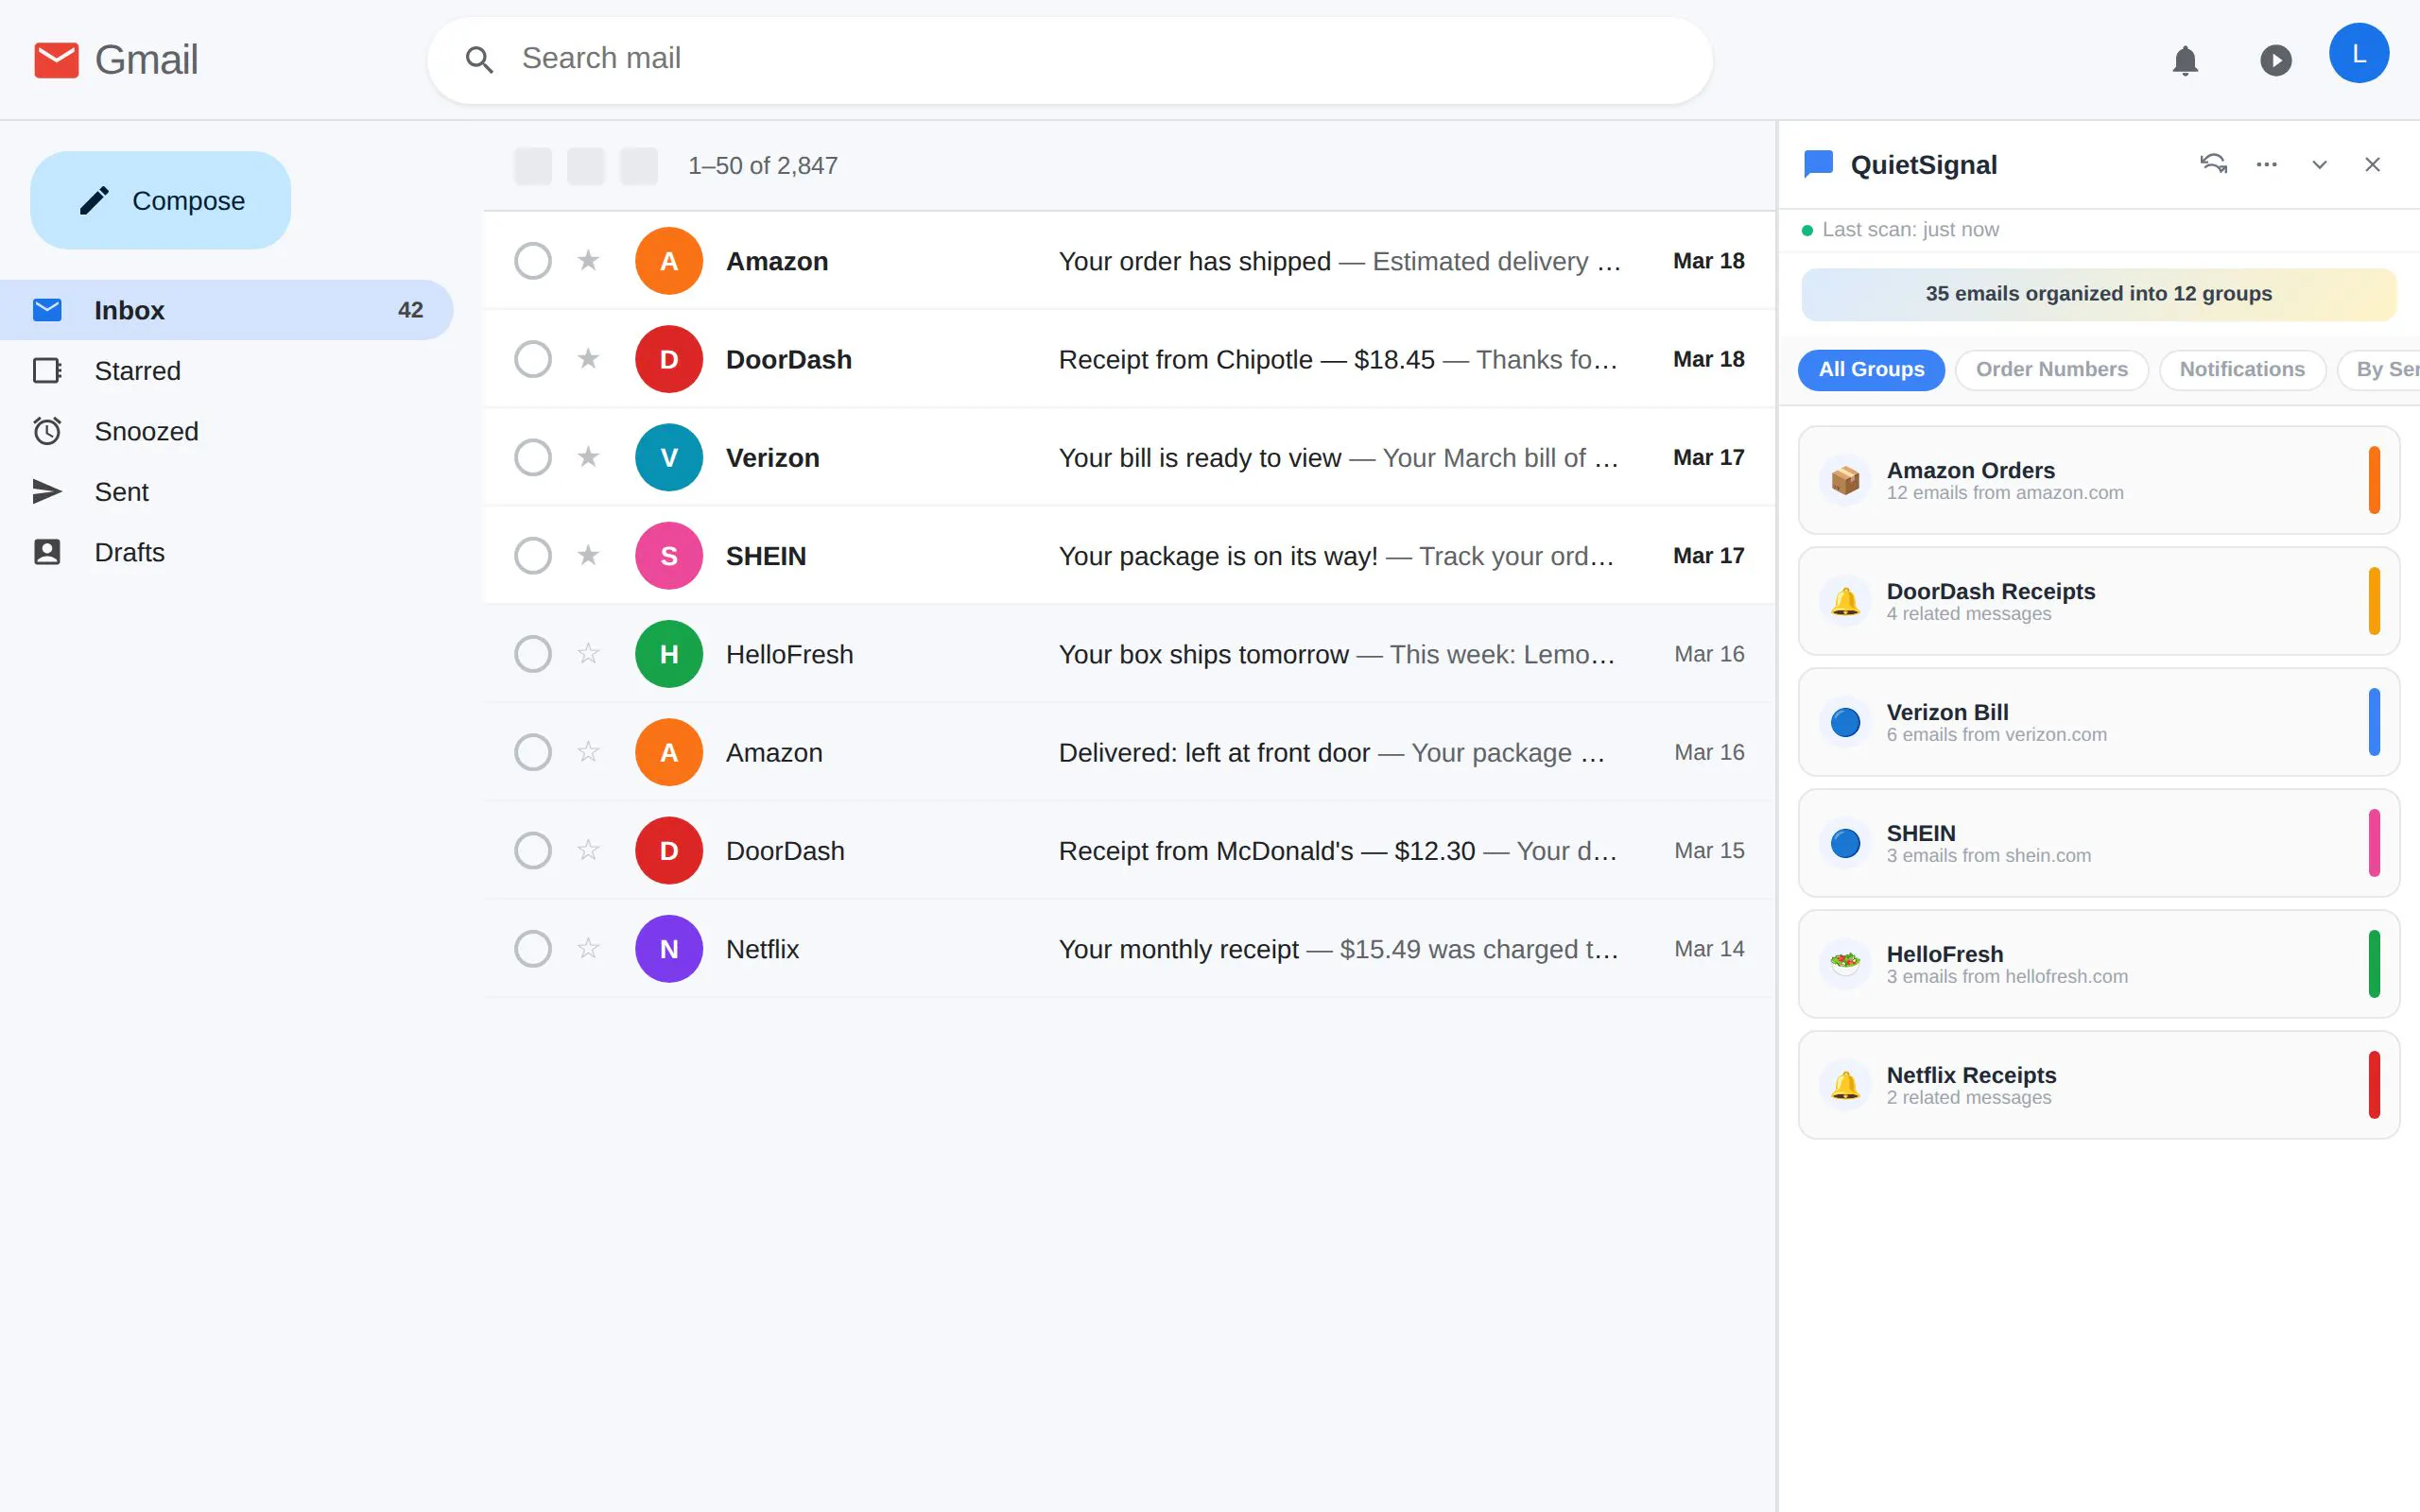Click the Compose button

(x=160, y=200)
